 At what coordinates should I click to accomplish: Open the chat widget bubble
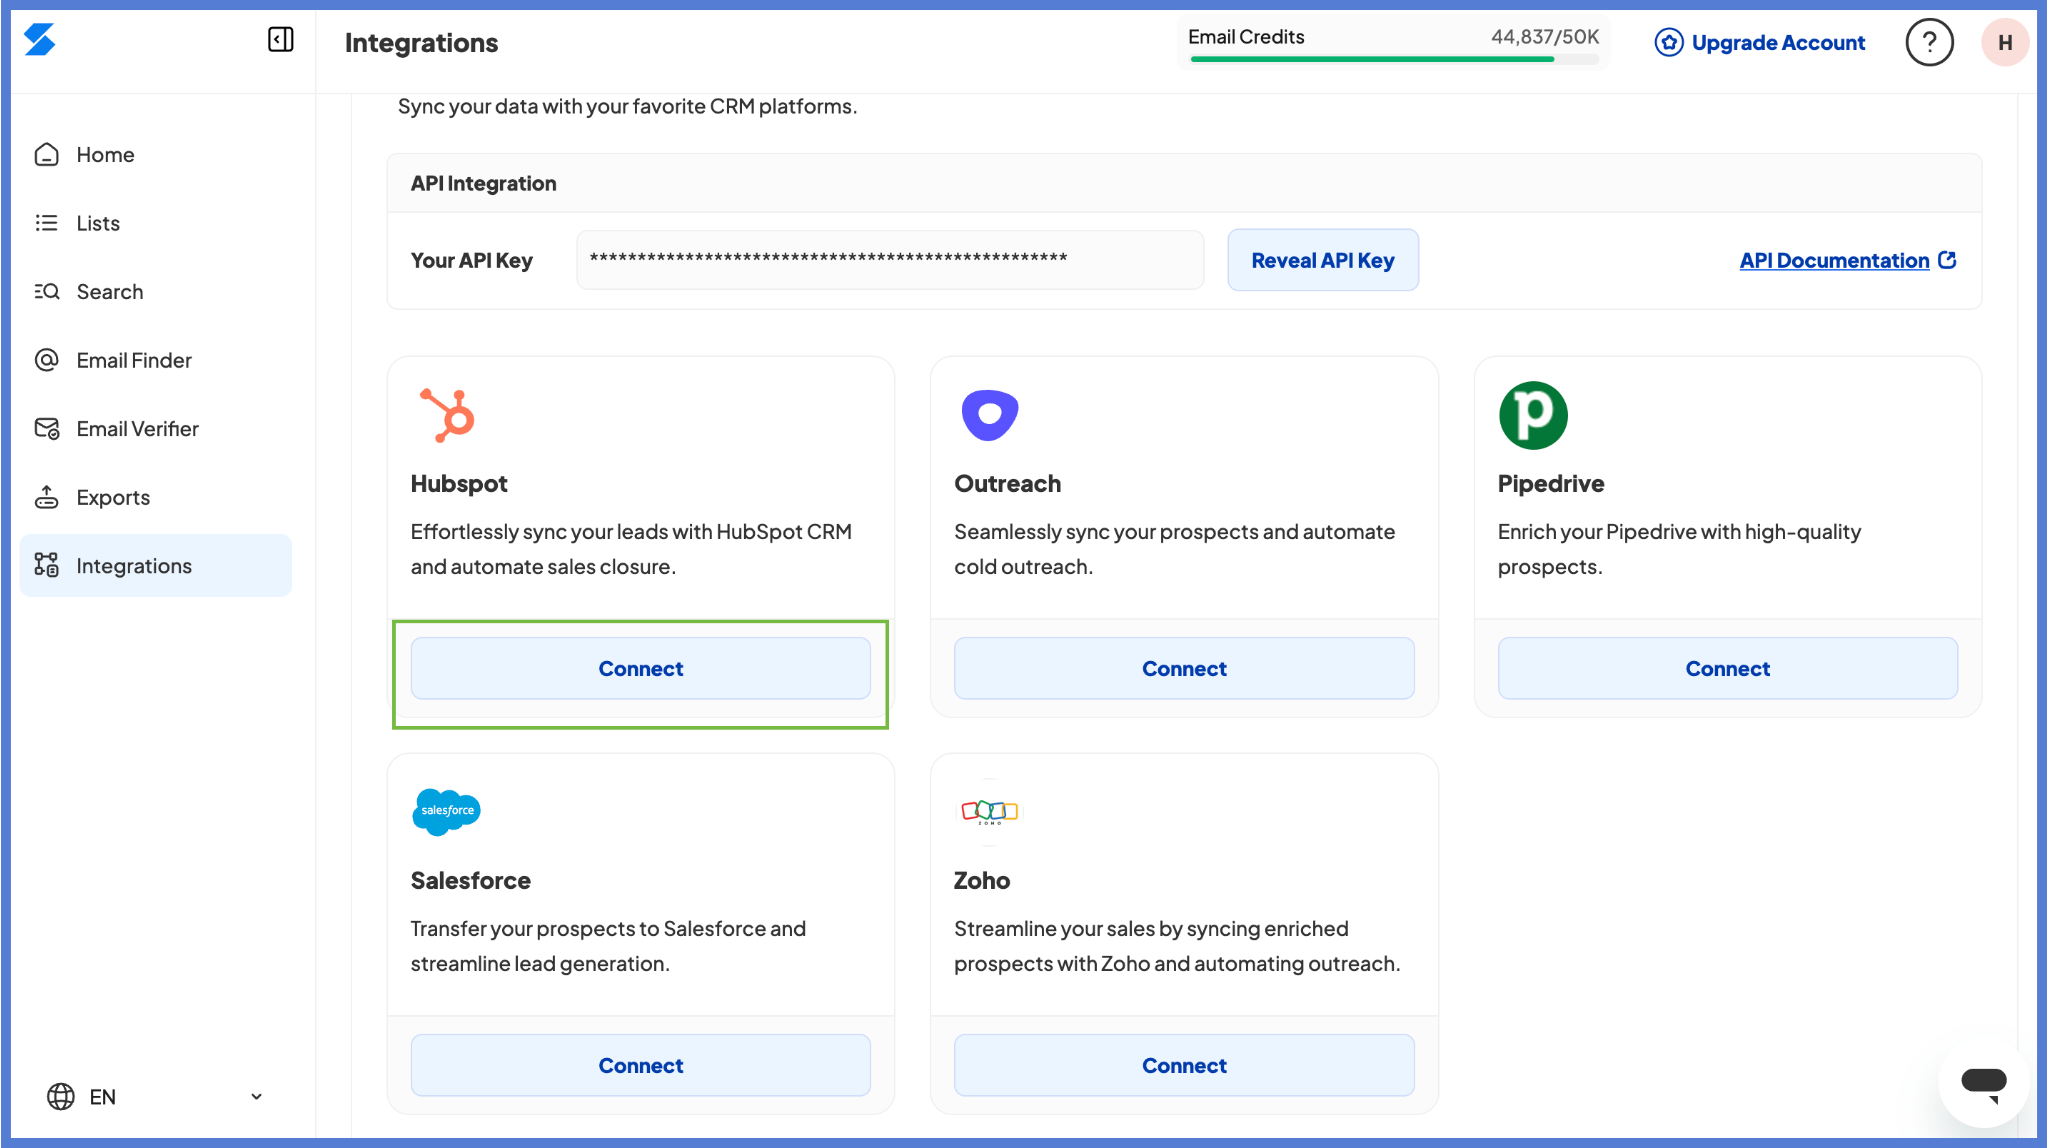(1983, 1082)
